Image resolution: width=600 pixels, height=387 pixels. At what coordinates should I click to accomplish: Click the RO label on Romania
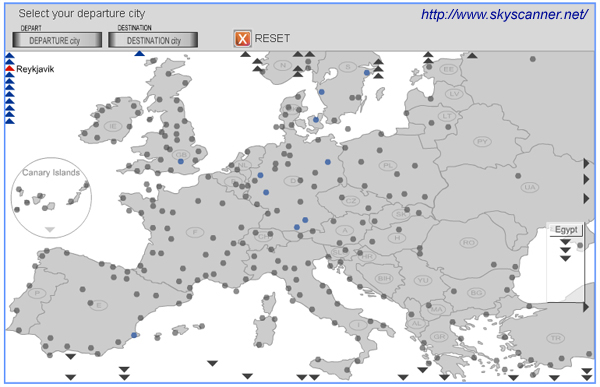point(469,242)
